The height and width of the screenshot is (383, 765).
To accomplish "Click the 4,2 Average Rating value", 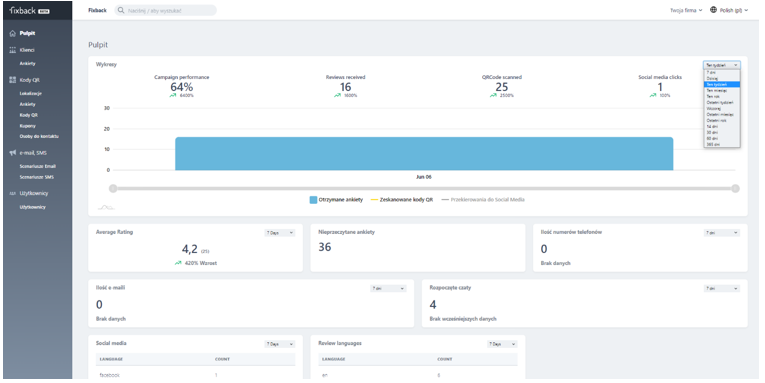I will (x=190, y=249).
